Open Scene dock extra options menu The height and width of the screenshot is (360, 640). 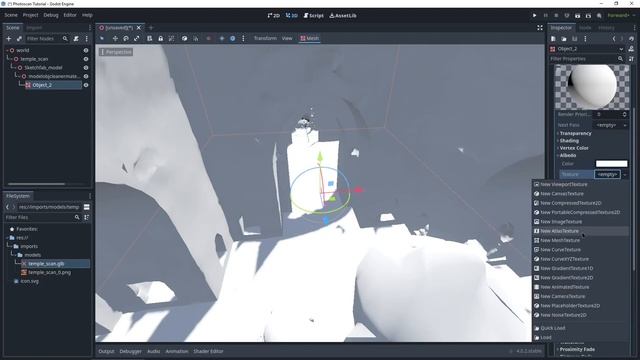pyautogui.click(x=87, y=38)
